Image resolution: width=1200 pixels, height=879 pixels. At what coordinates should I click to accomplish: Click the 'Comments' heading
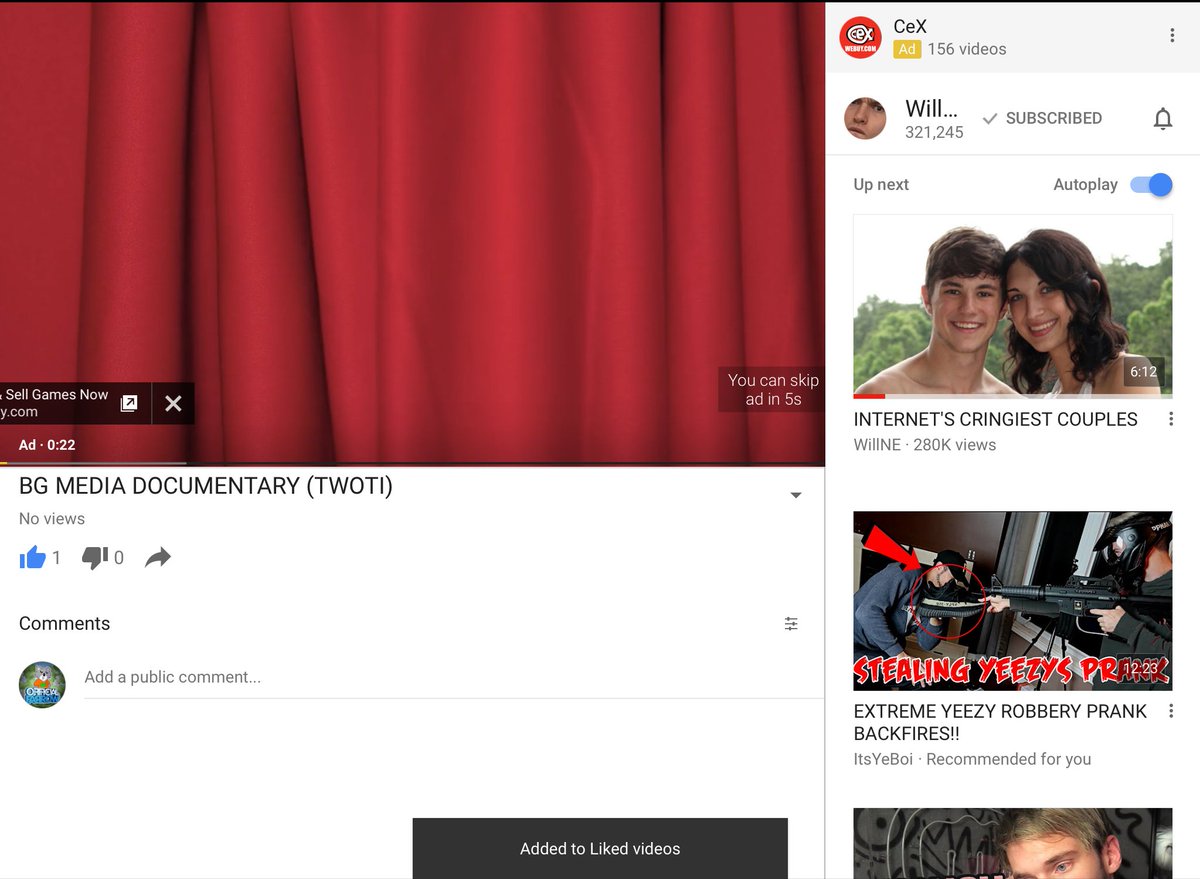coord(64,623)
